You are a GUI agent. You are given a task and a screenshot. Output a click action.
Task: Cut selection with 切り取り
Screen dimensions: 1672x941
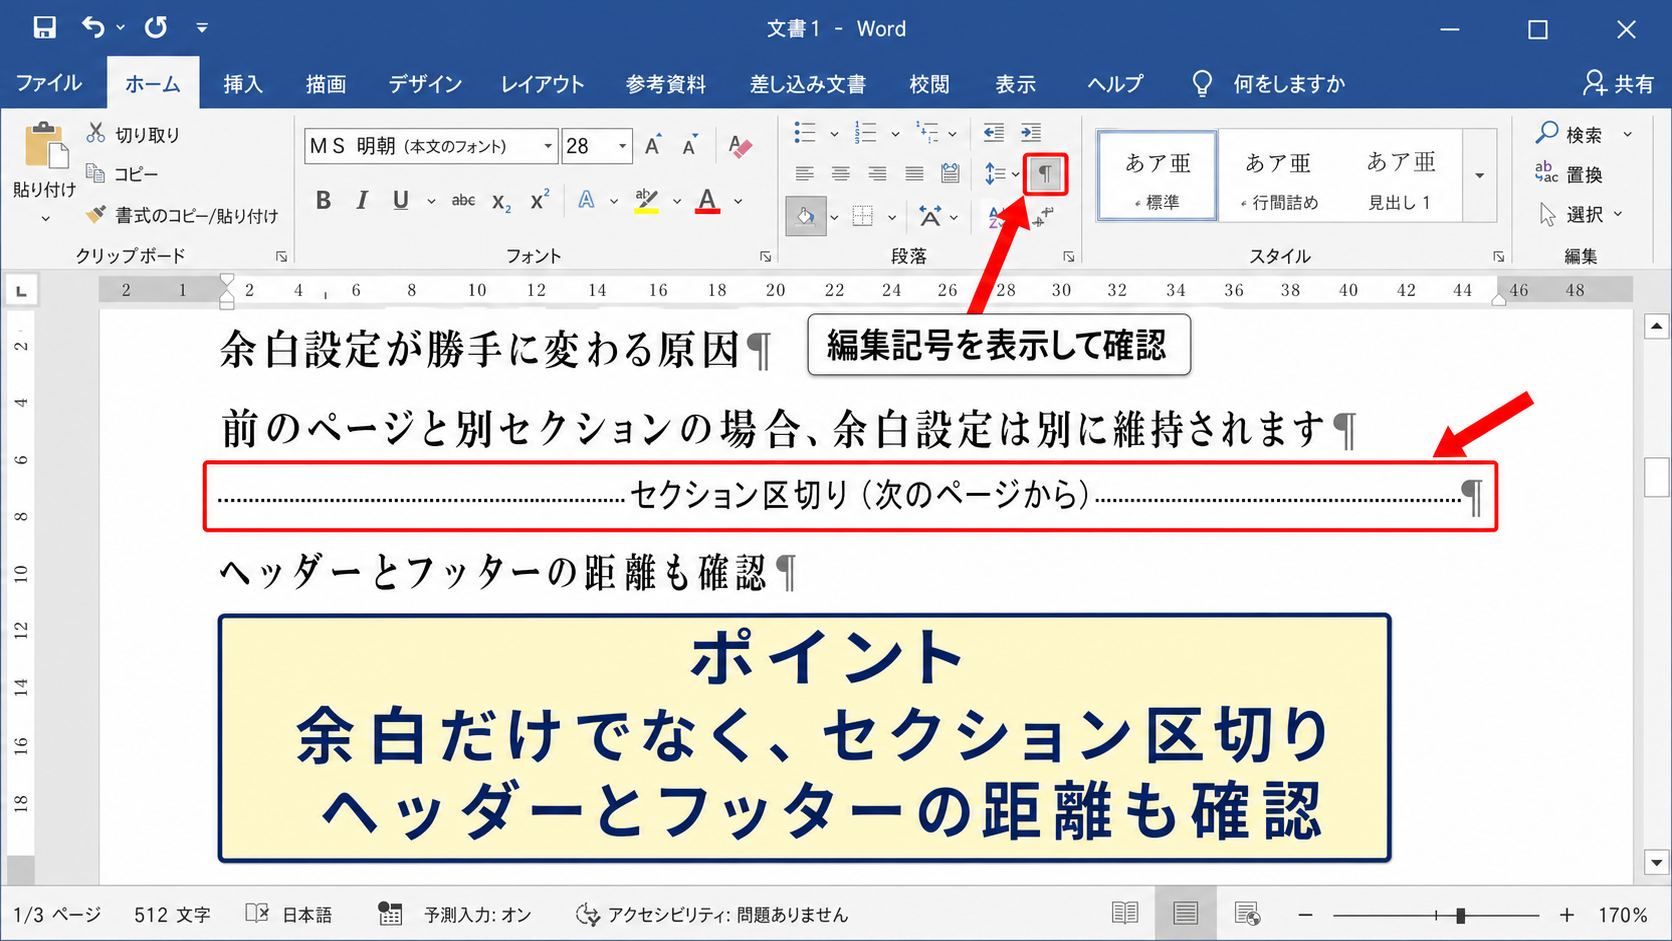133,134
